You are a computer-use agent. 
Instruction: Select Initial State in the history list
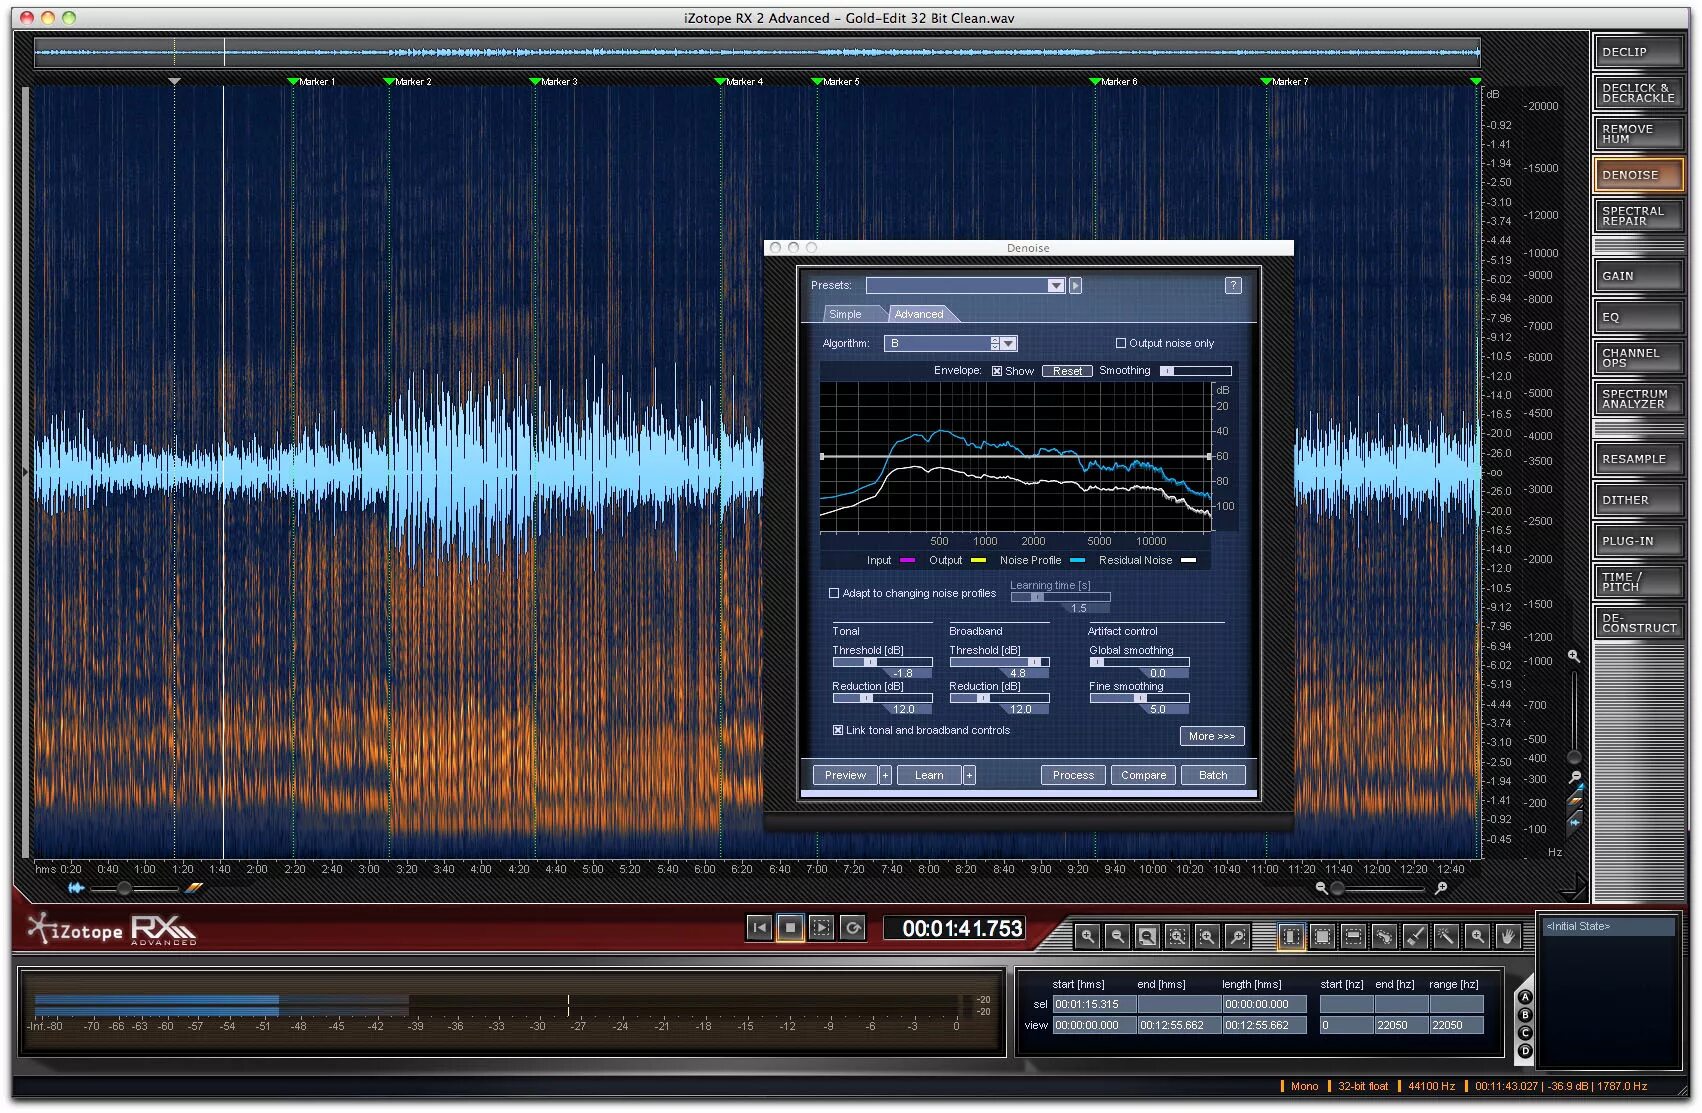pyautogui.click(x=1608, y=926)
